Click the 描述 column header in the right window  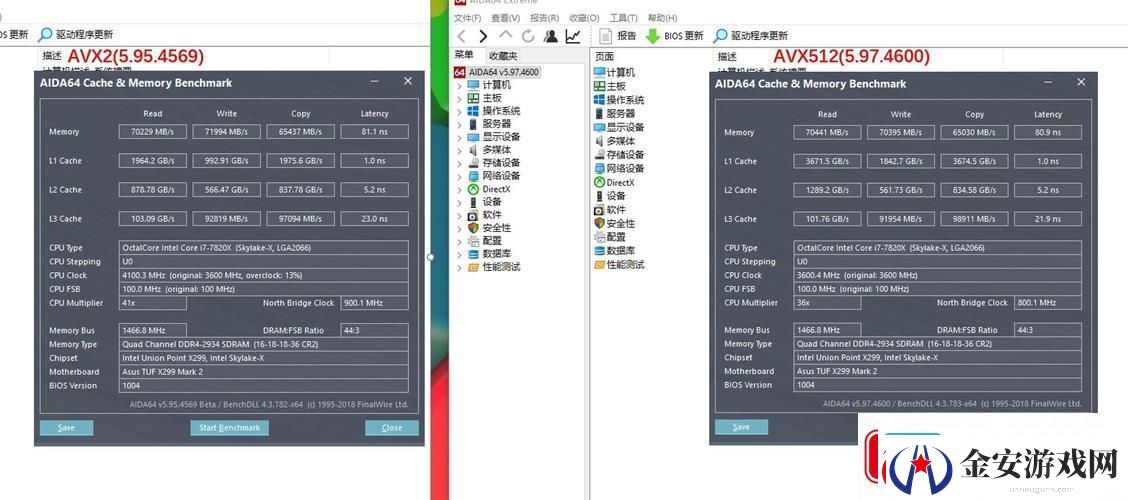click(x=727, y=56)
